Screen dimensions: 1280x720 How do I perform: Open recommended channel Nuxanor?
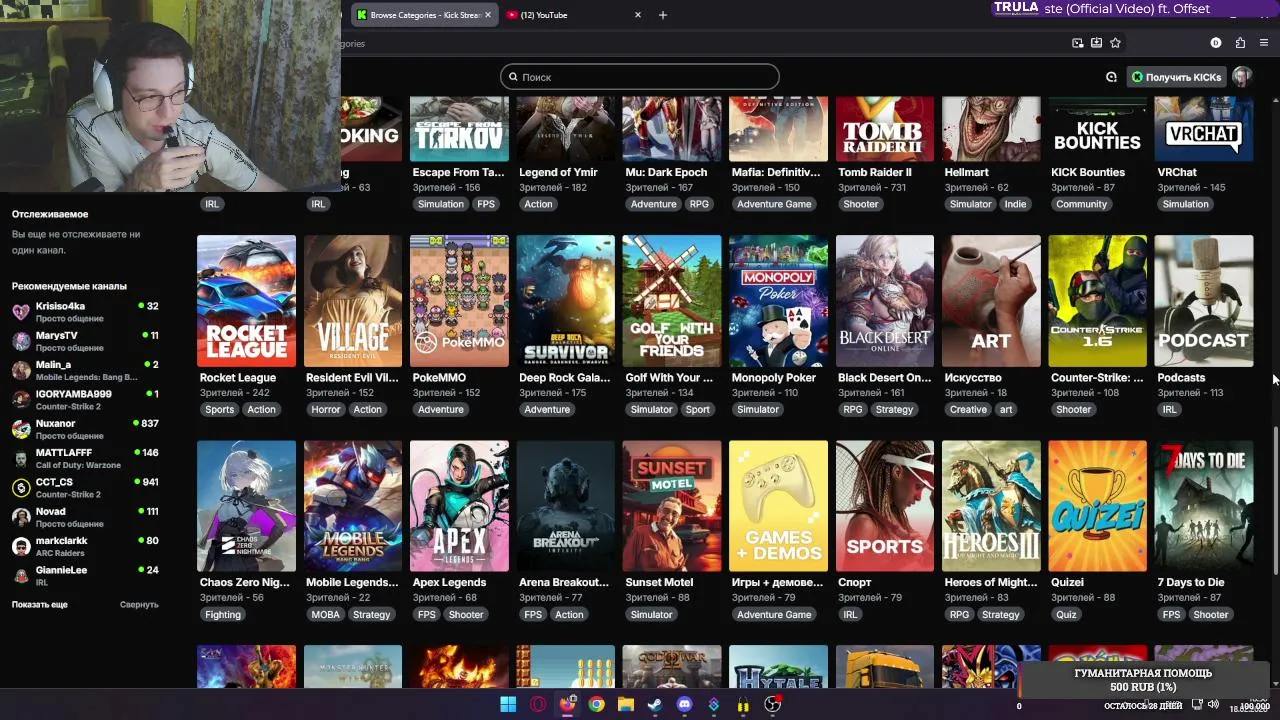(85, 429)
